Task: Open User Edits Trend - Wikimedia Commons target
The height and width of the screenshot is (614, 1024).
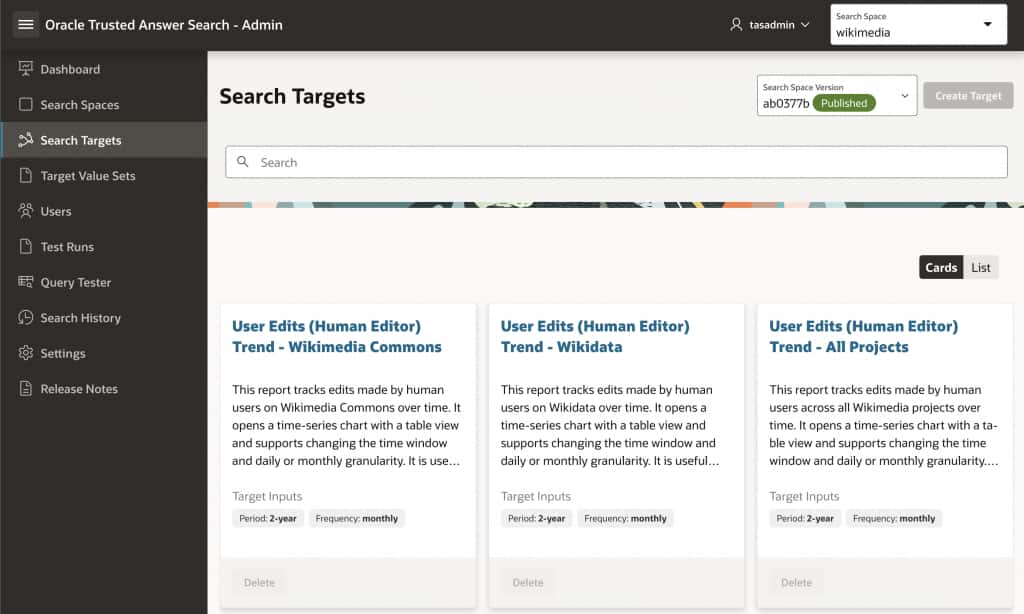Action: tap(336, 336)
